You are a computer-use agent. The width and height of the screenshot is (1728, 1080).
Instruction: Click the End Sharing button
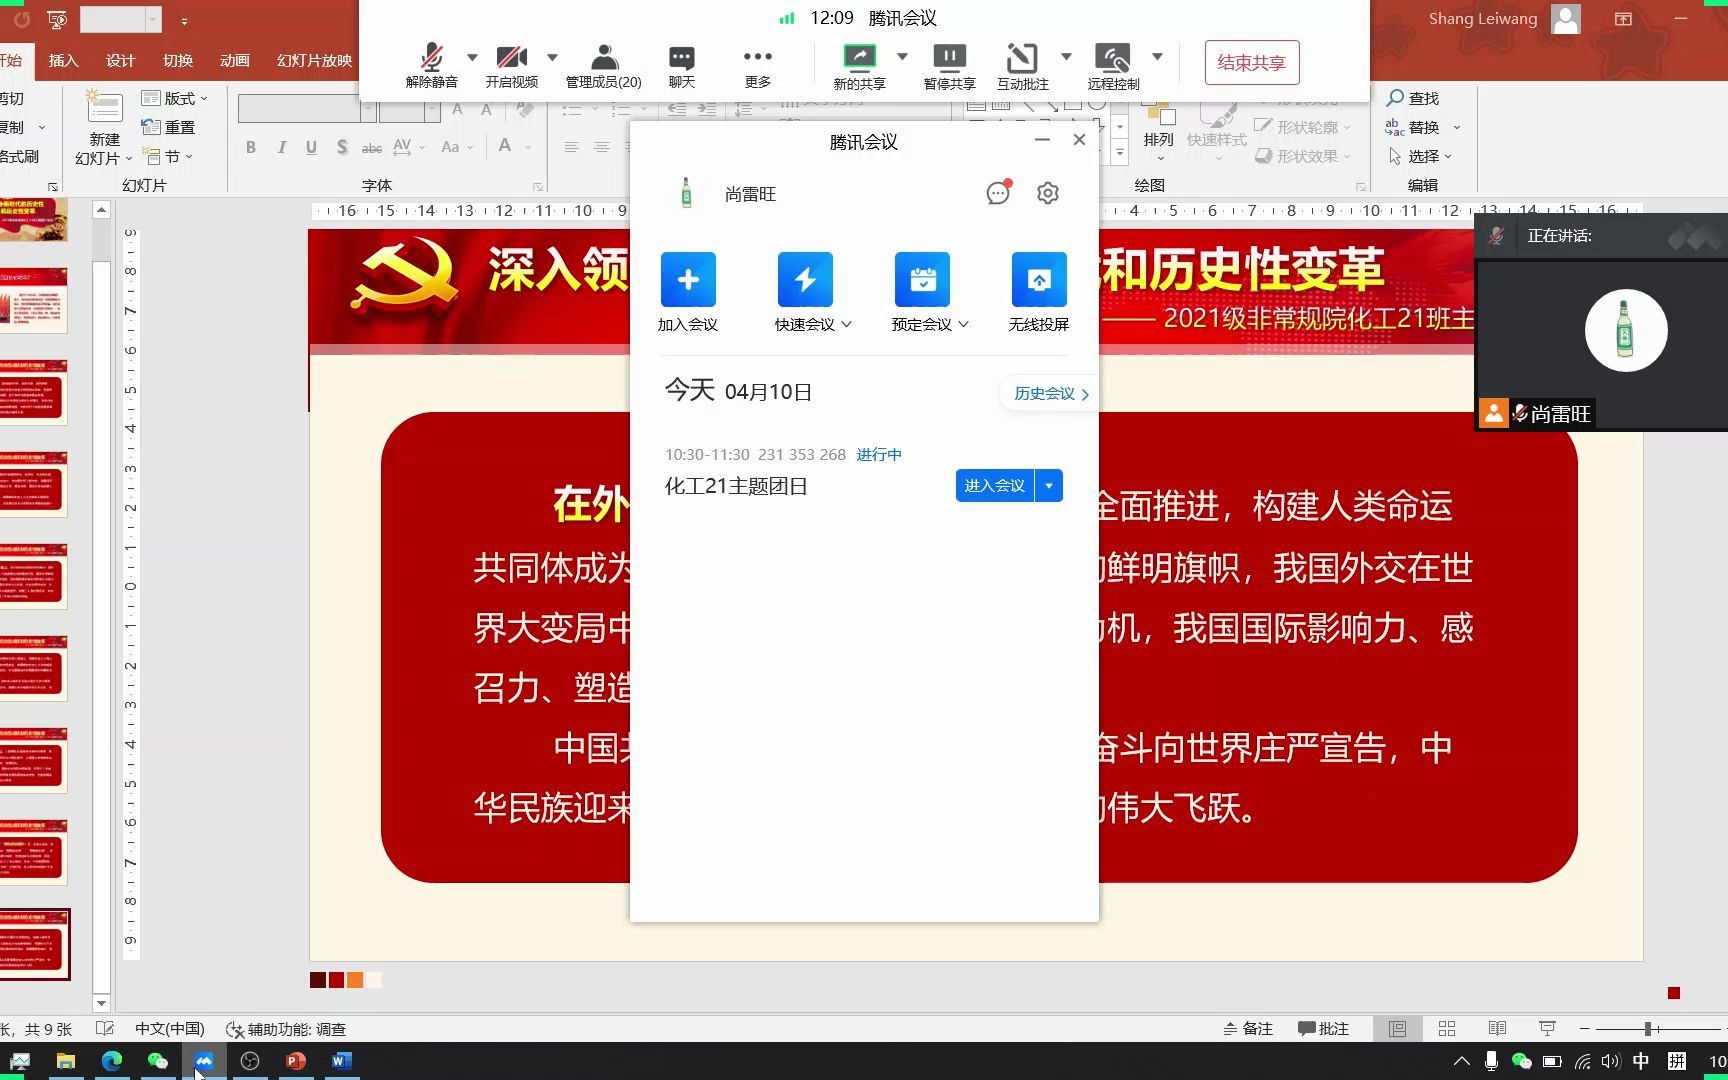point(1252,63)
